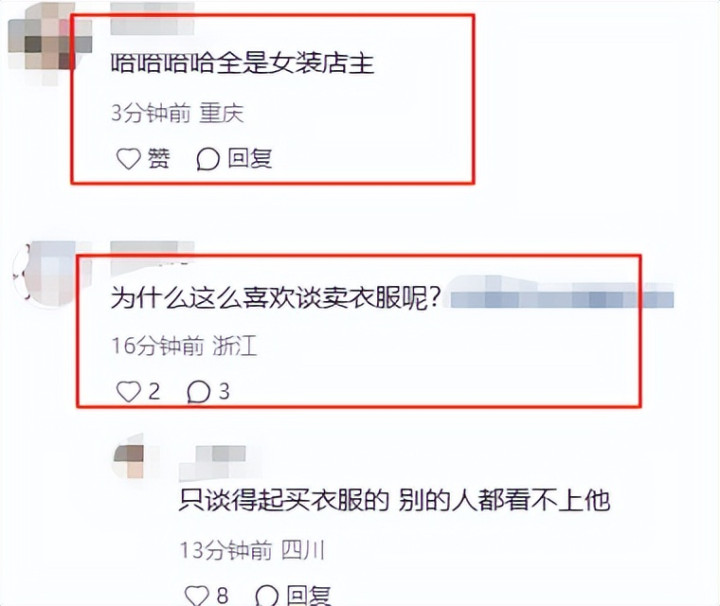Click blurred mention after 卖衣服呢 comment

point(562,292)
